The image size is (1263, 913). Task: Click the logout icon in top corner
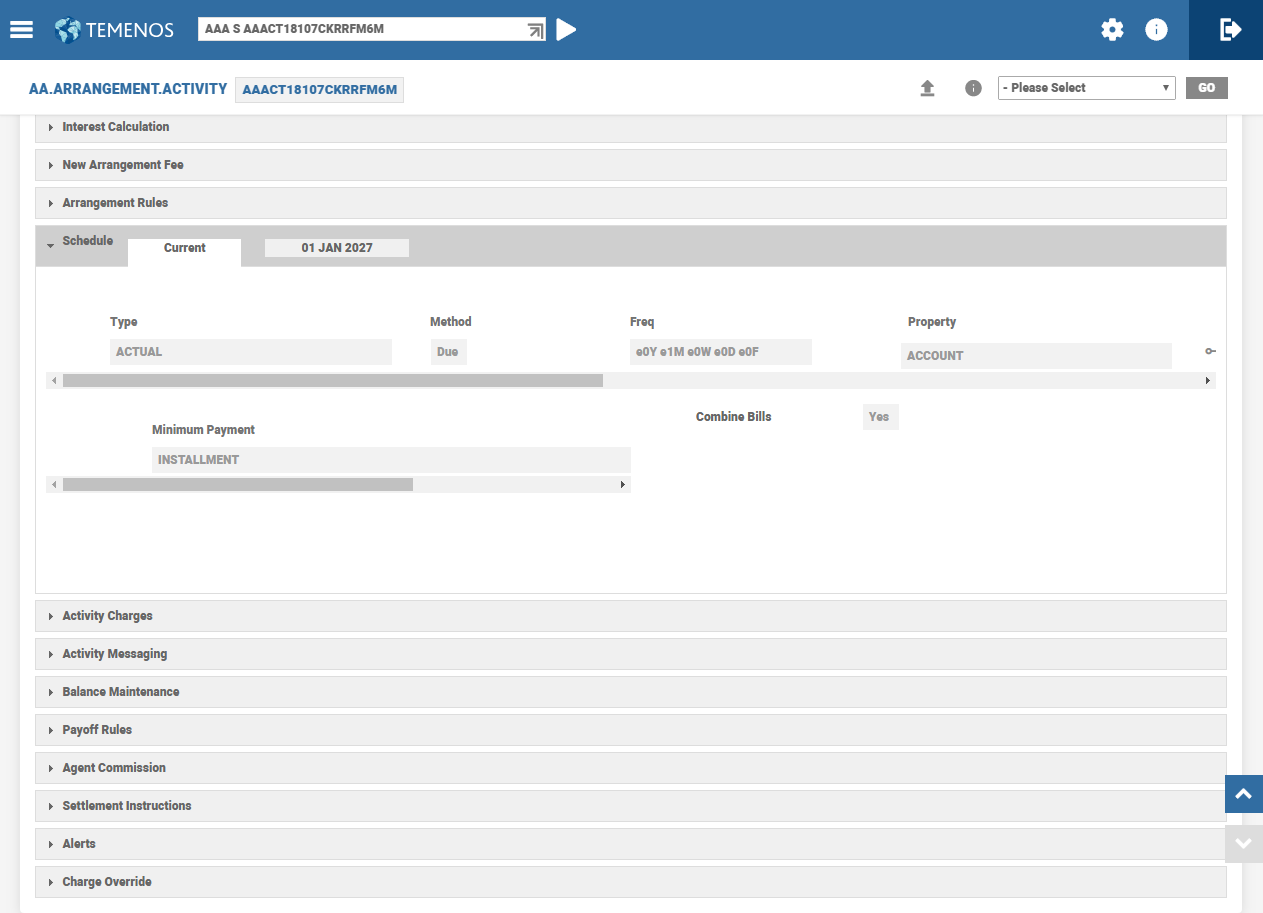point(1230,30)
